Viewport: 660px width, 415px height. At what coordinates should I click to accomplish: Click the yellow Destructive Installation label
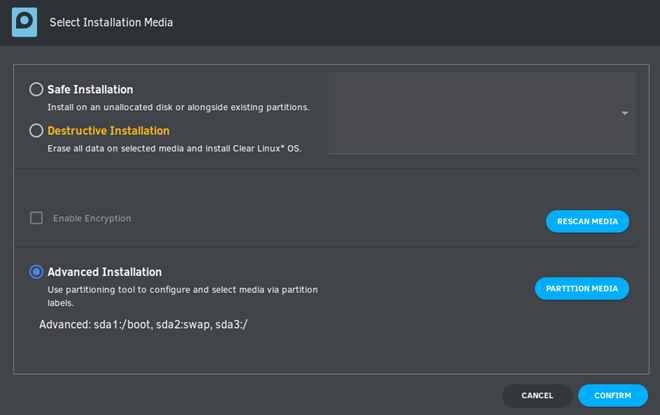click(x=108, y=131)
